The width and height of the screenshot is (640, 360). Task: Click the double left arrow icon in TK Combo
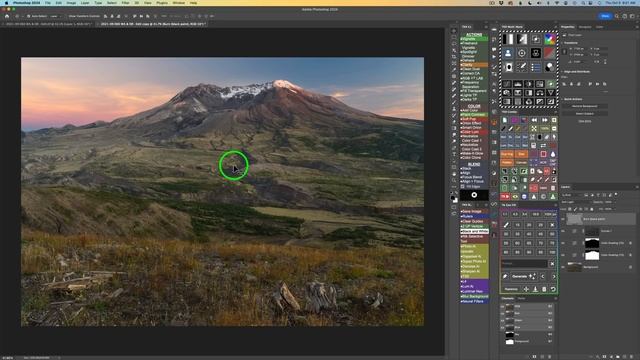[x=534, y=120]
